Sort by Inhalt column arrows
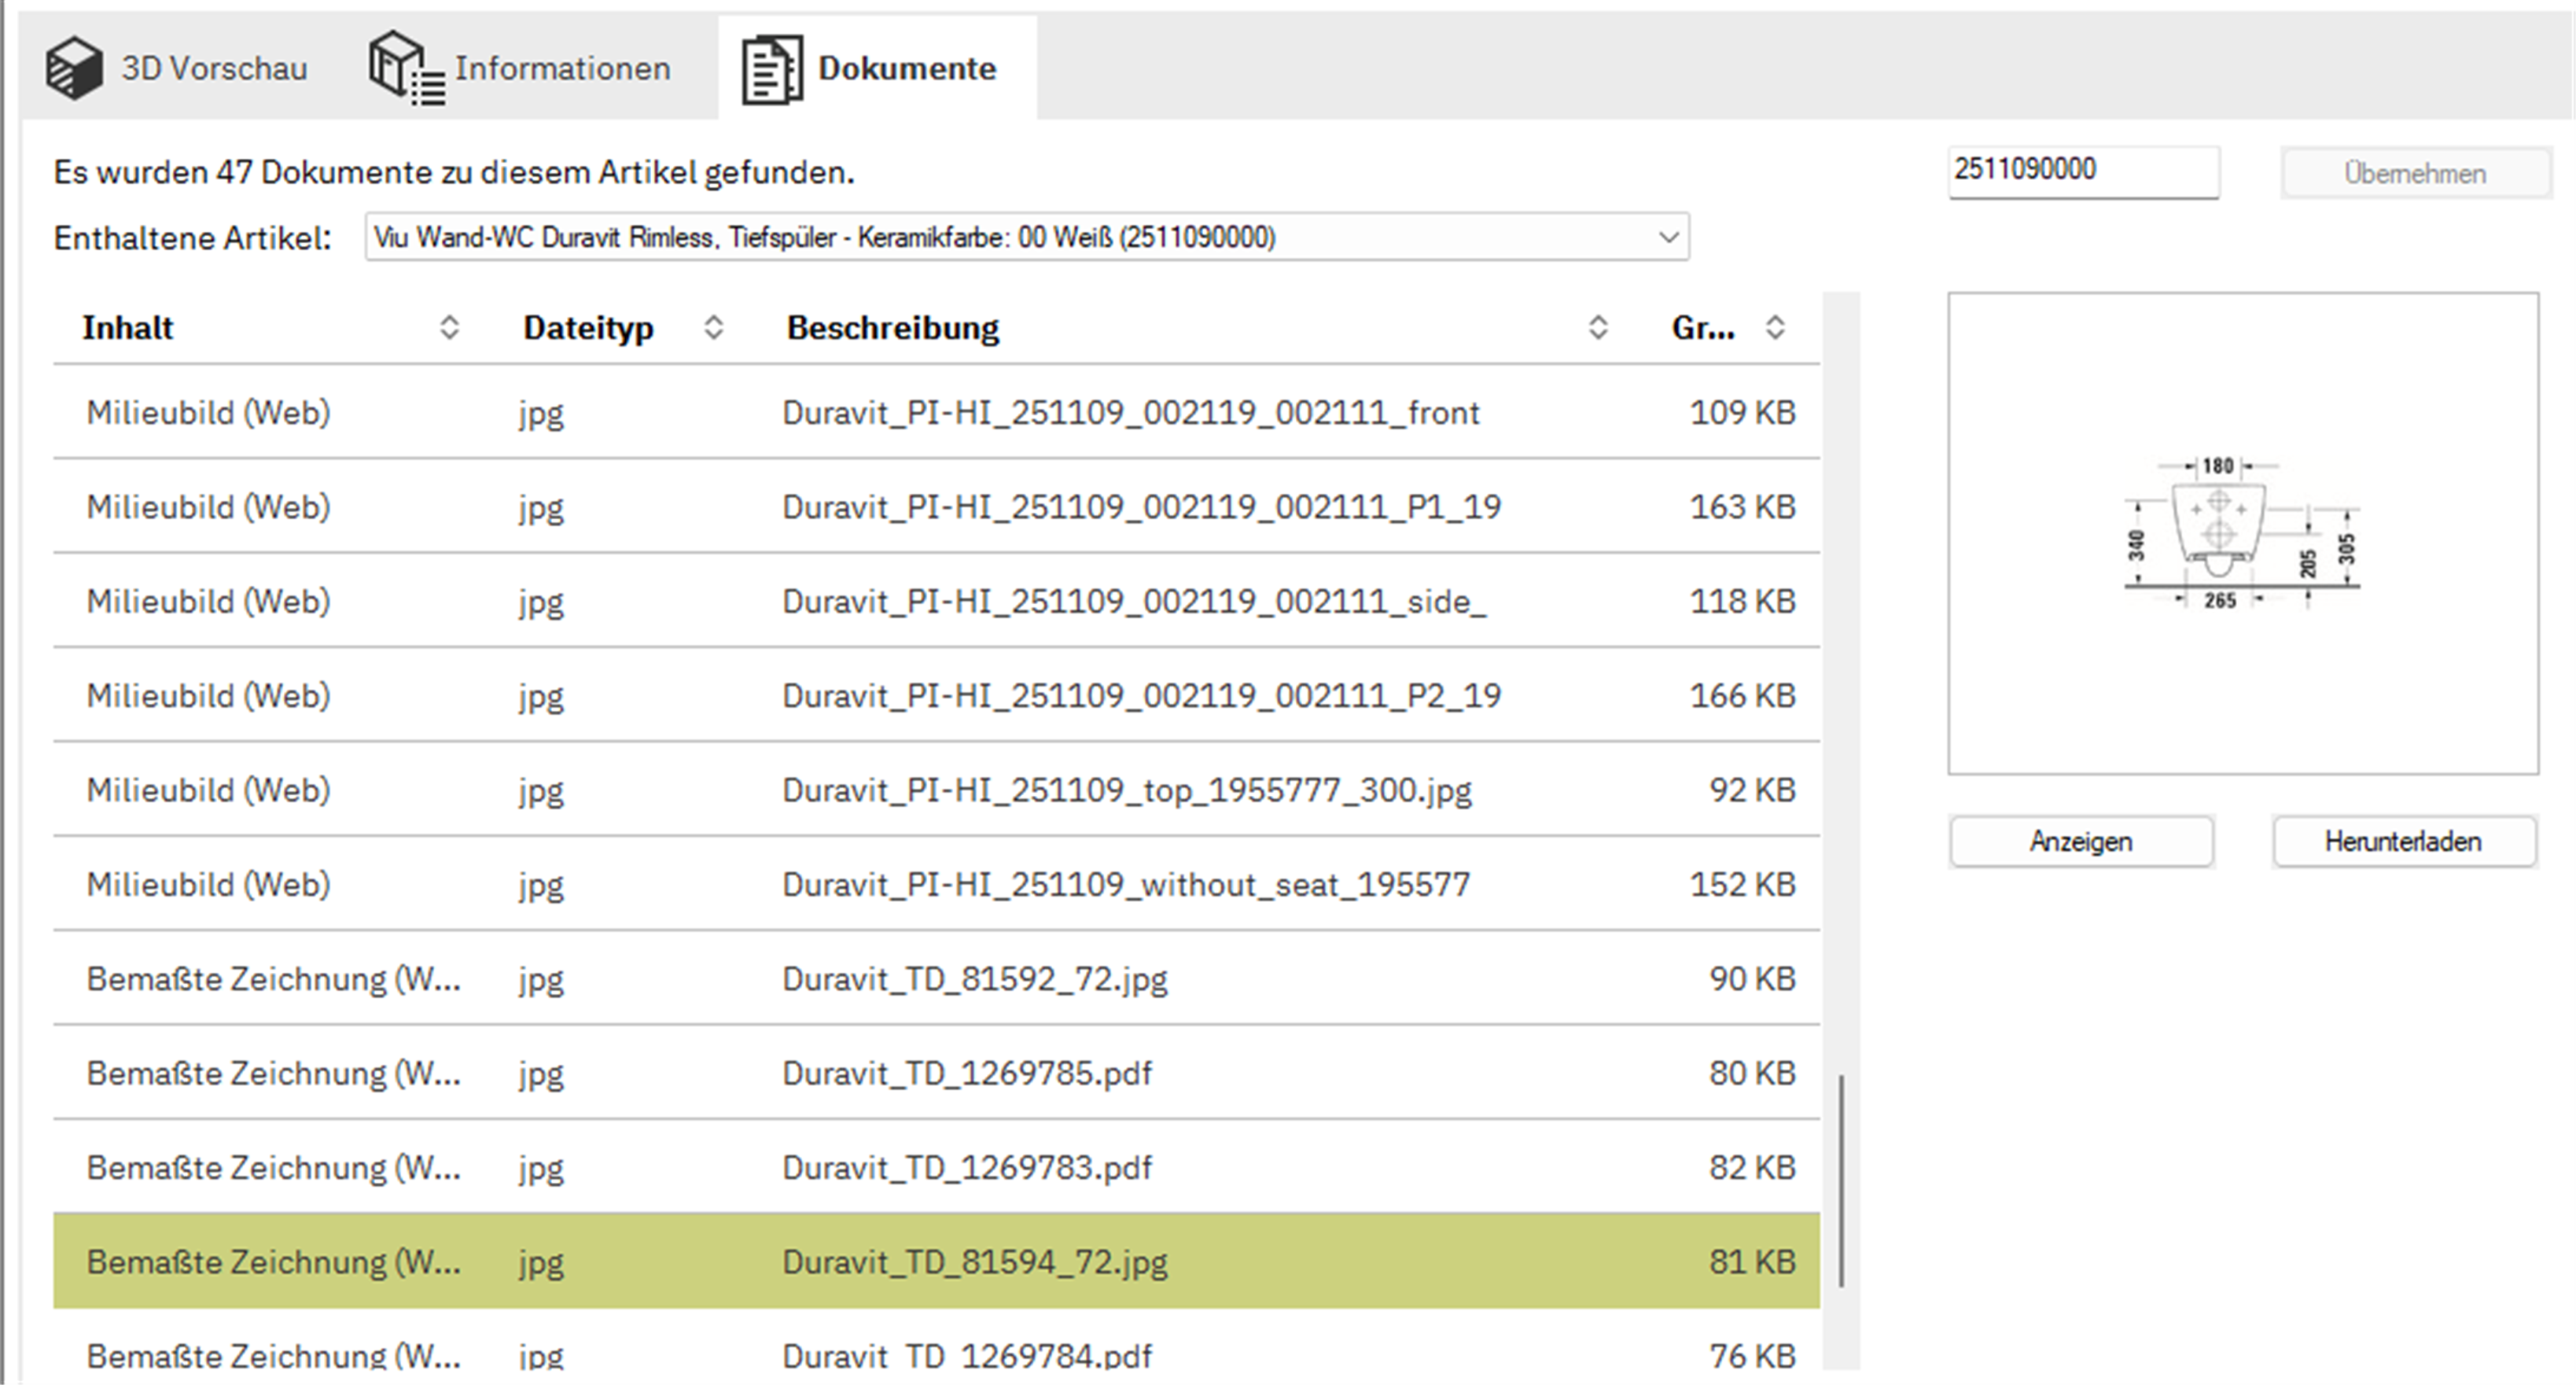The image size is (2576, 1385). pyautogui.click(x=449, y=327)
